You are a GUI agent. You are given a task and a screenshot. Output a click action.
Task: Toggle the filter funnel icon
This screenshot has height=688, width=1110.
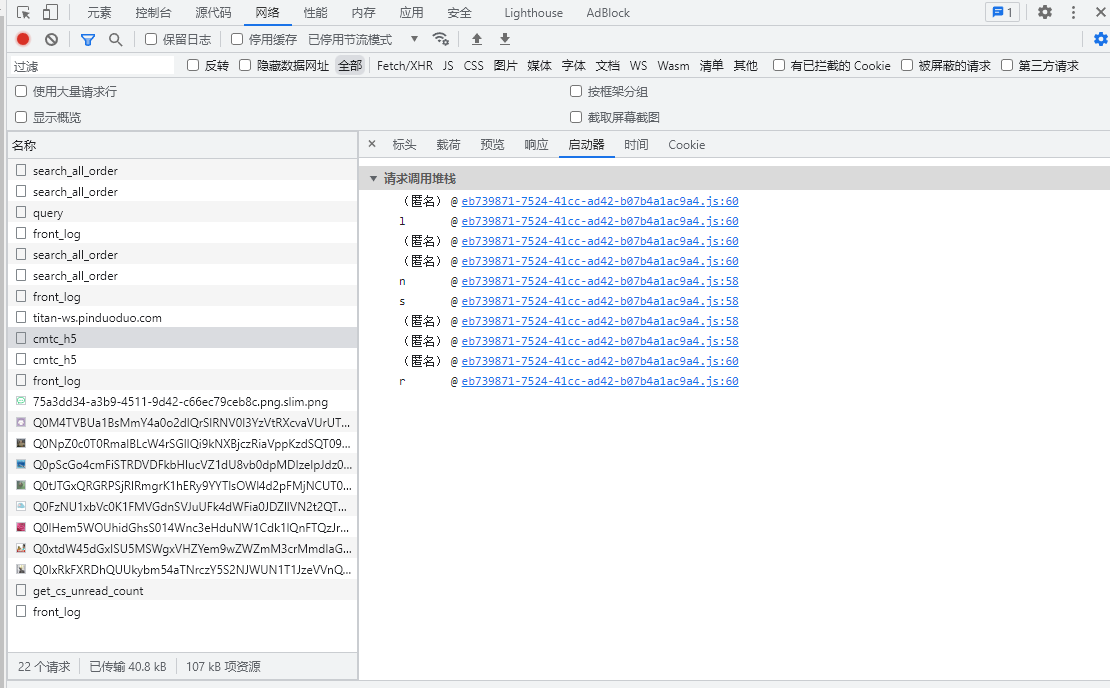tap(88, 40)
